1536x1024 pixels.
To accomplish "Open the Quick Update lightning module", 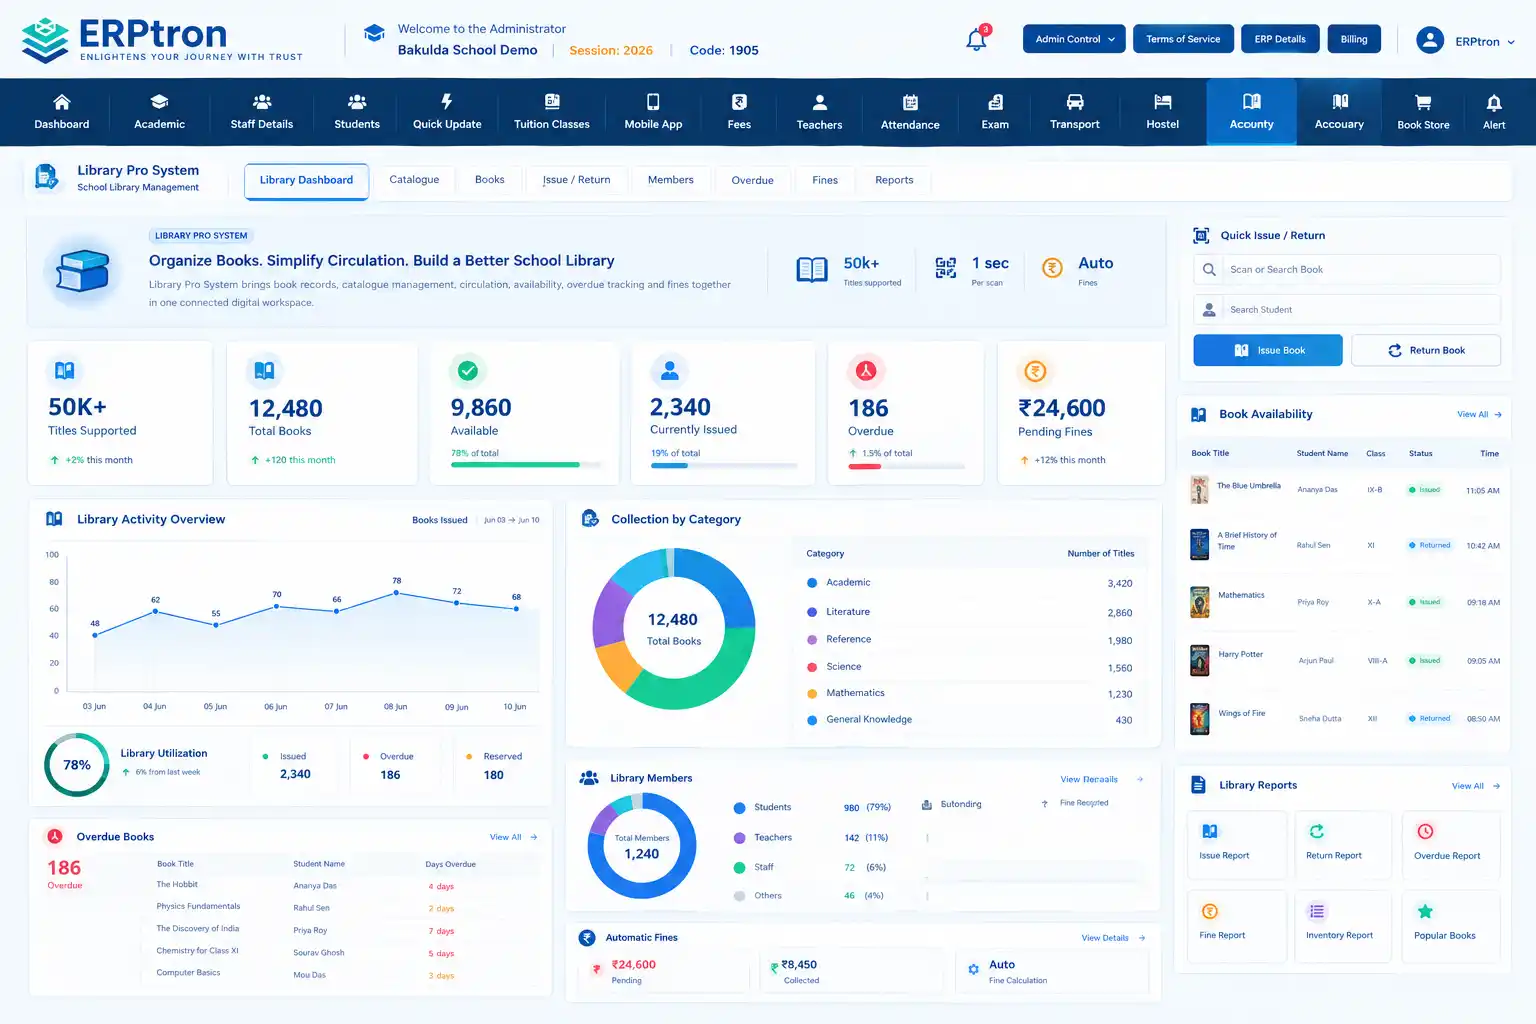I will point(447,112).
